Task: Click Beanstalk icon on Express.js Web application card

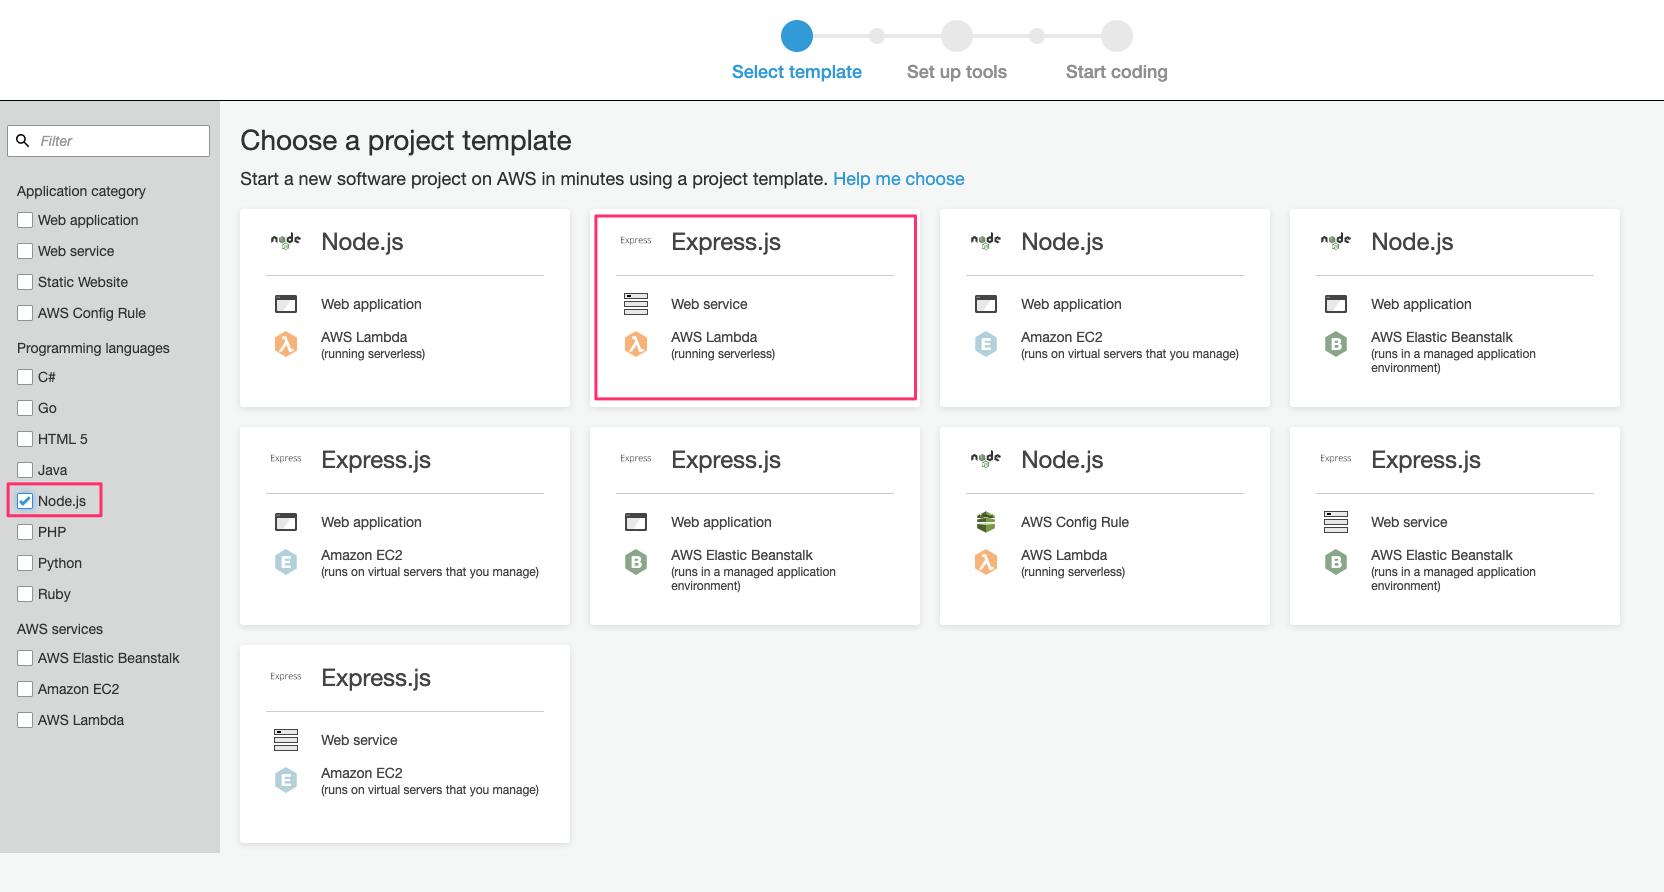Action: (x=636, y=563)
